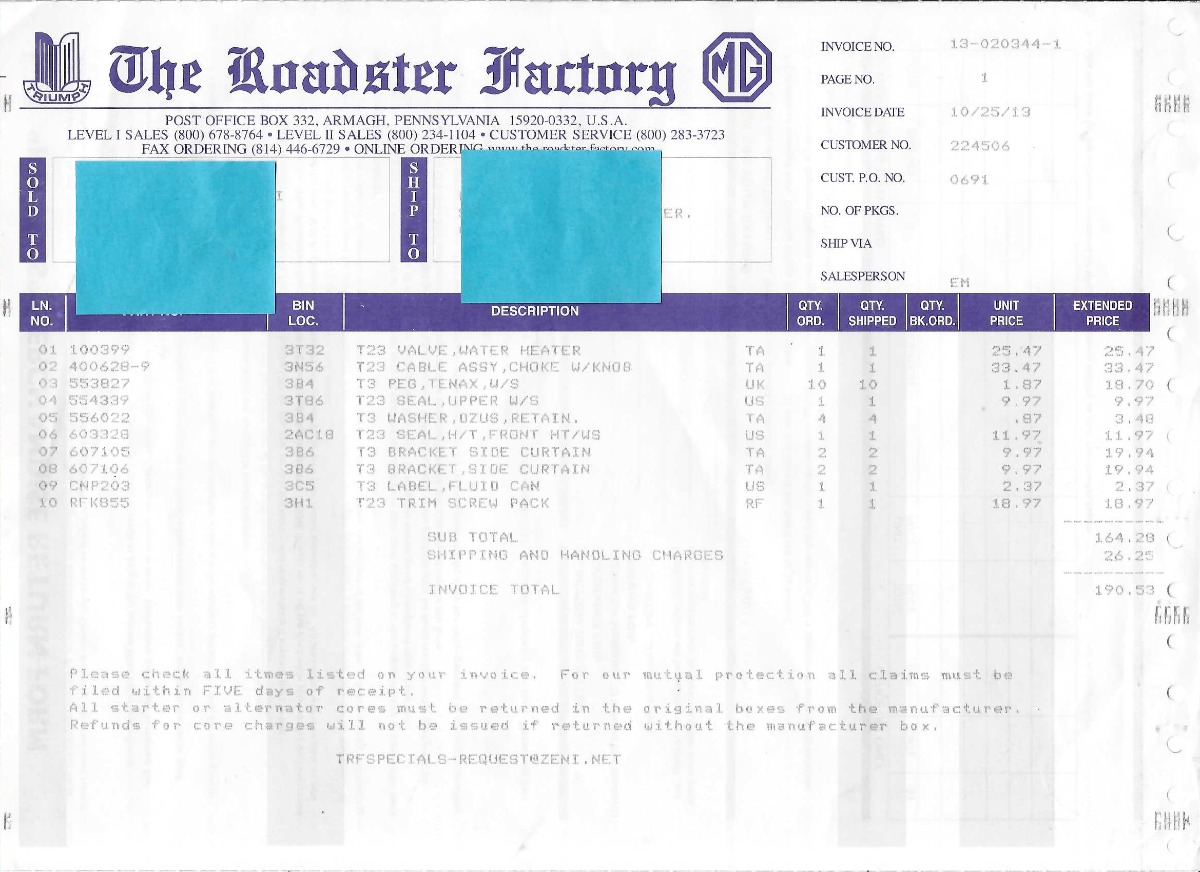Select part number 100399
The width and height of the screenshot is (1200, 872).
coord(99,350)
